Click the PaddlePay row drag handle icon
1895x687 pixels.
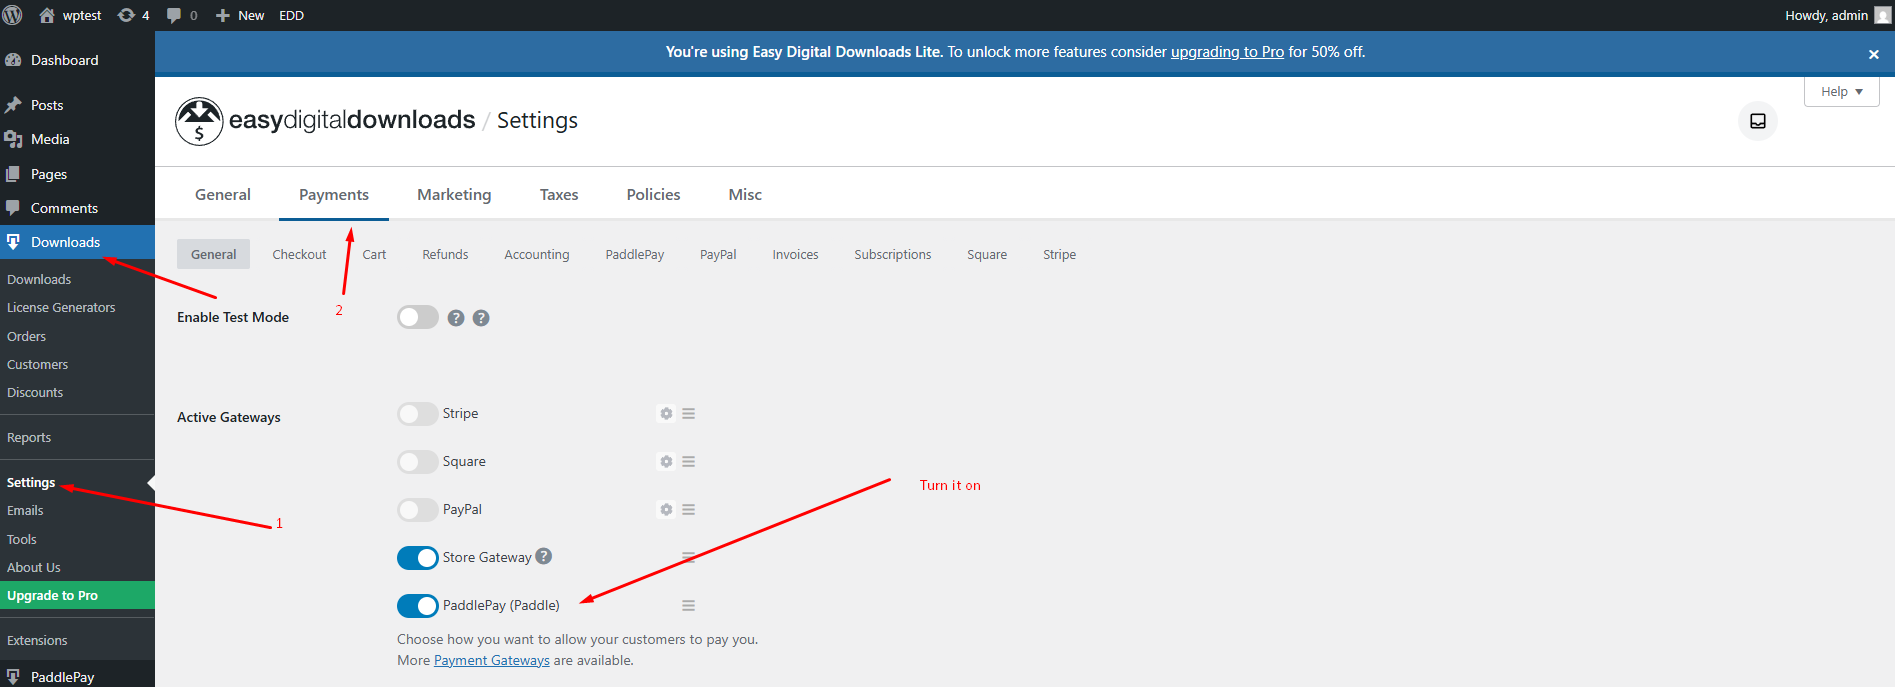[688, 606]
